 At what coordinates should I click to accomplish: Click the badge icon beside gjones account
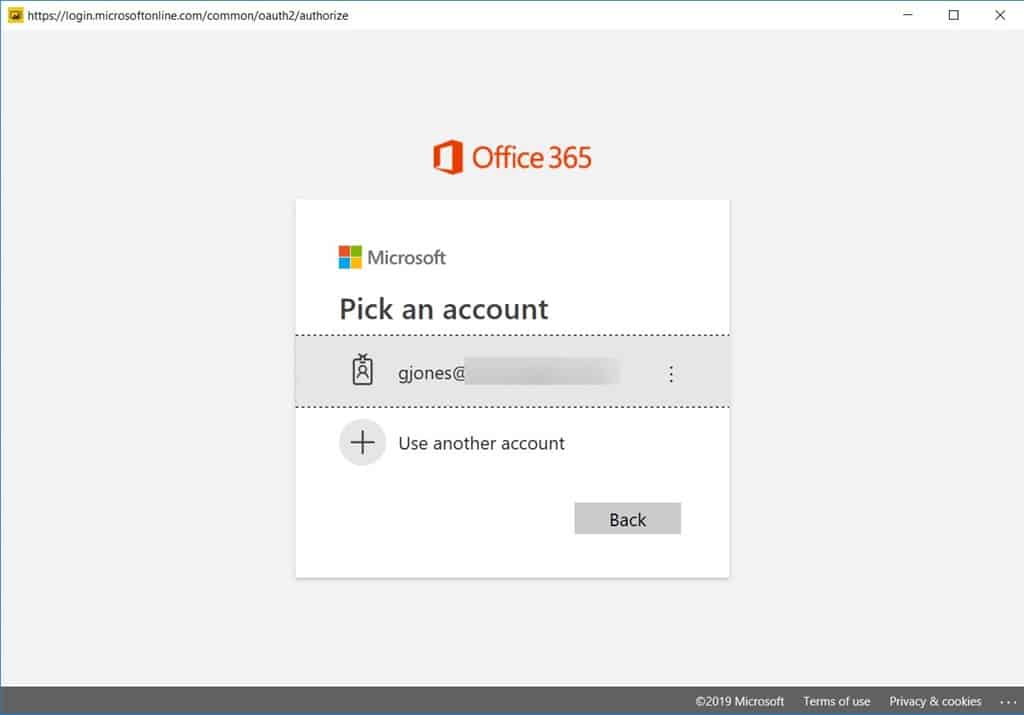pyautogui.click(x=362, y=370)
